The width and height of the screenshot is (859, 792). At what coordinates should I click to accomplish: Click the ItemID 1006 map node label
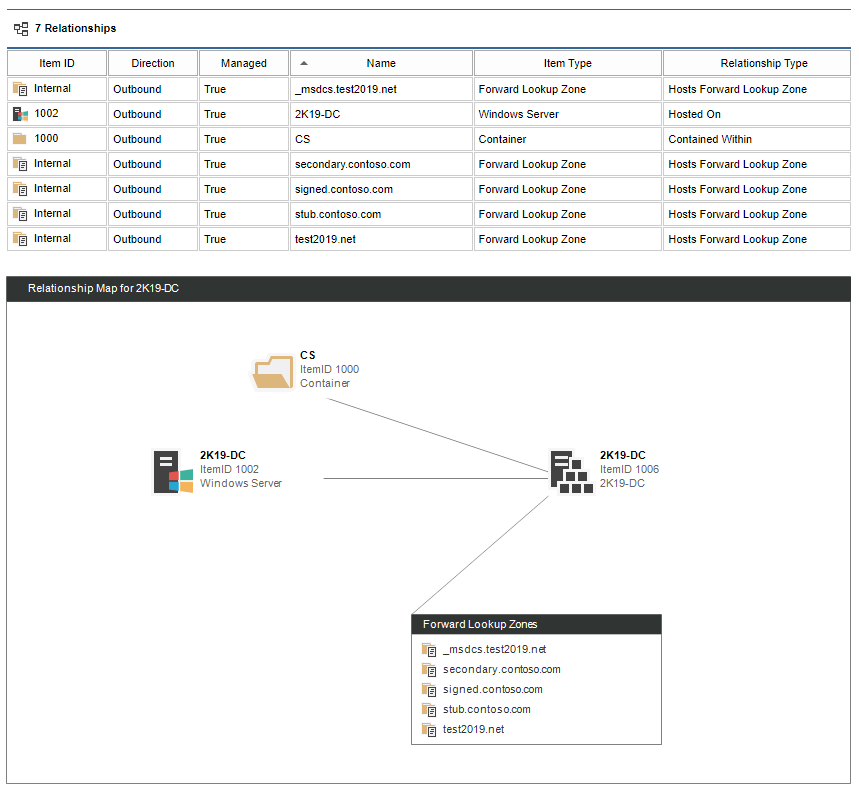click(x=629, y=469)
